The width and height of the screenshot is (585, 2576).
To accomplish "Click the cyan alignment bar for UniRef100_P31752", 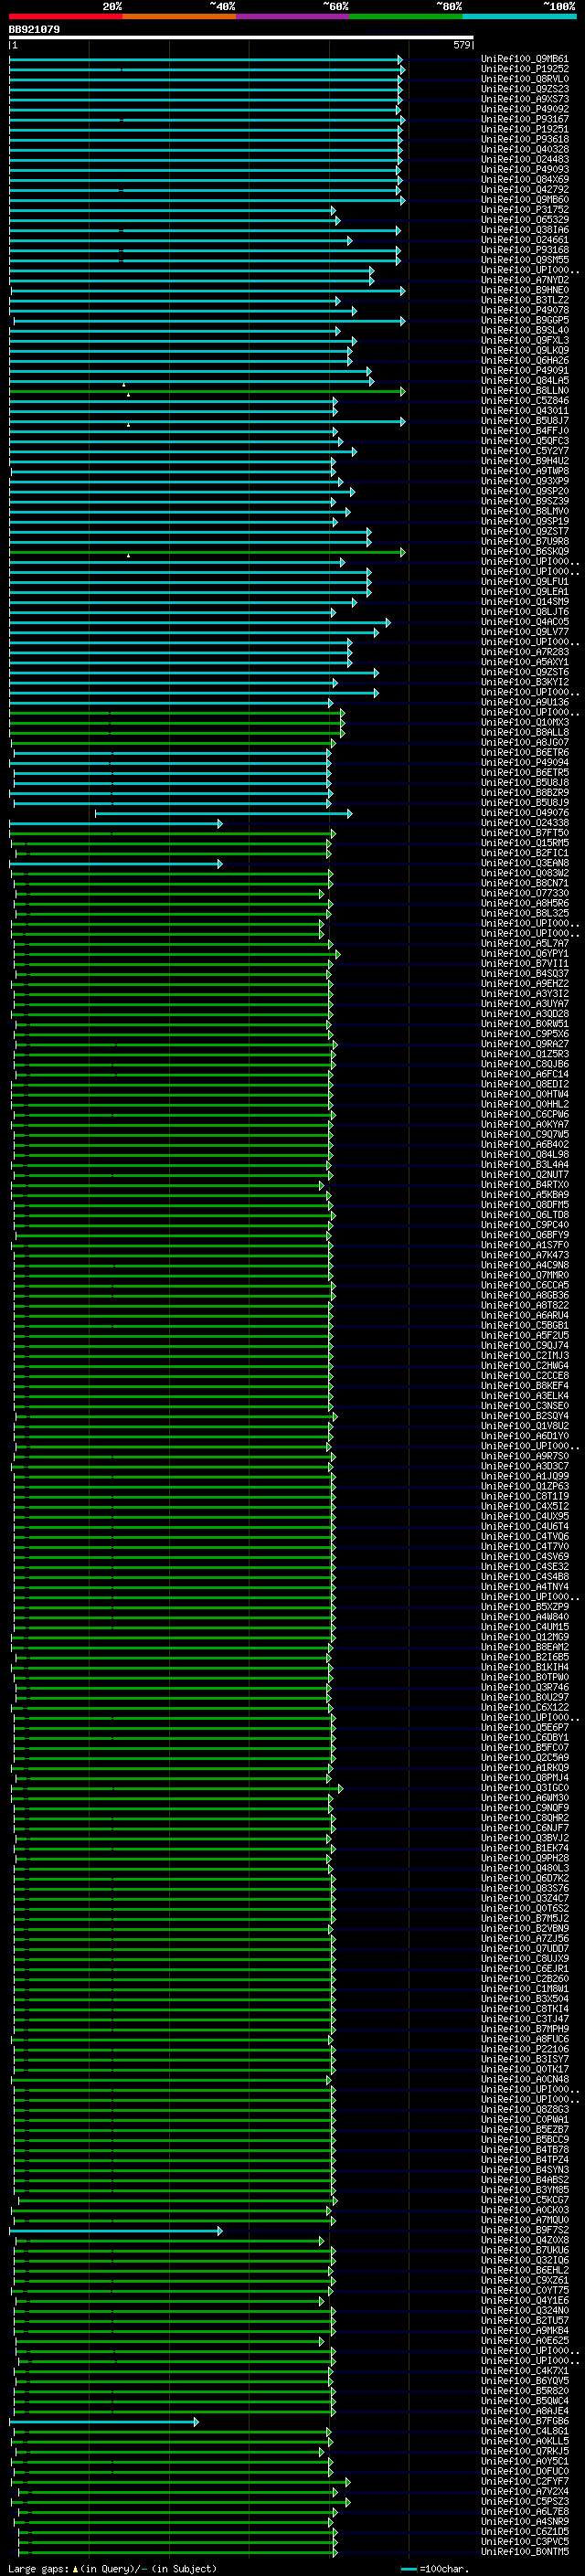I will tap(173, 211).
